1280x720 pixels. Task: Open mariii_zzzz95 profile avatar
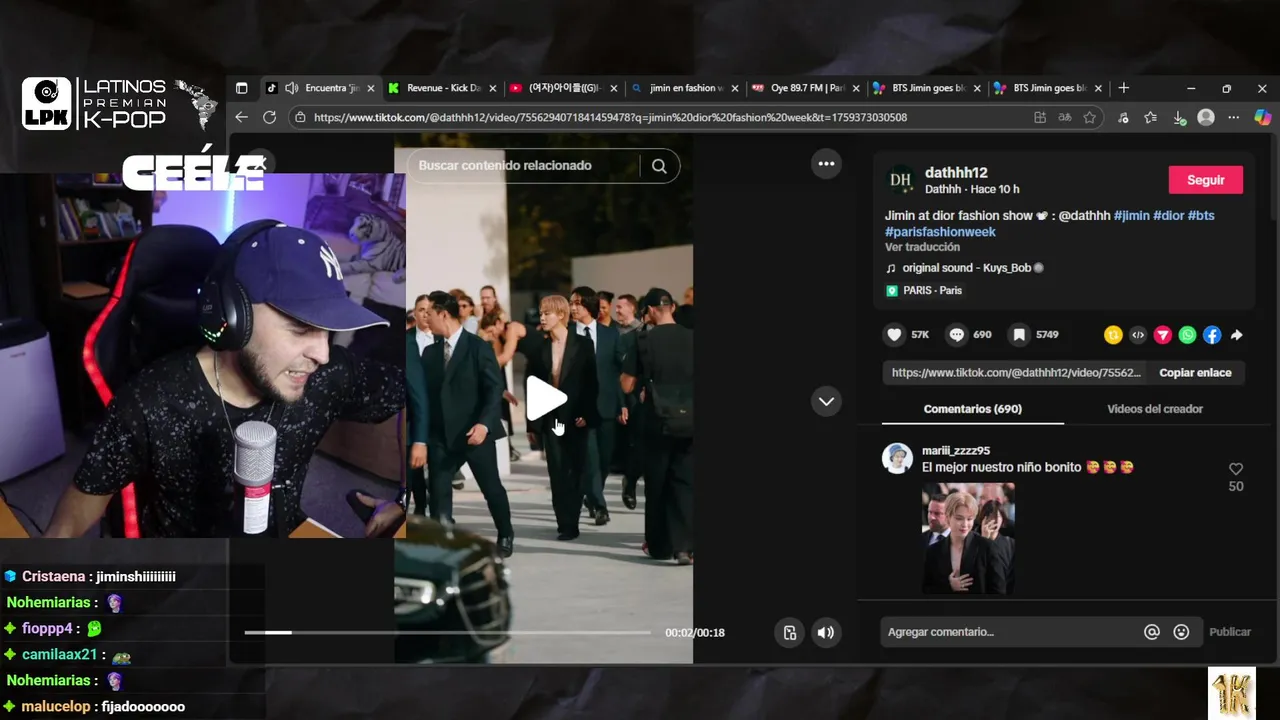pos(897,458)
